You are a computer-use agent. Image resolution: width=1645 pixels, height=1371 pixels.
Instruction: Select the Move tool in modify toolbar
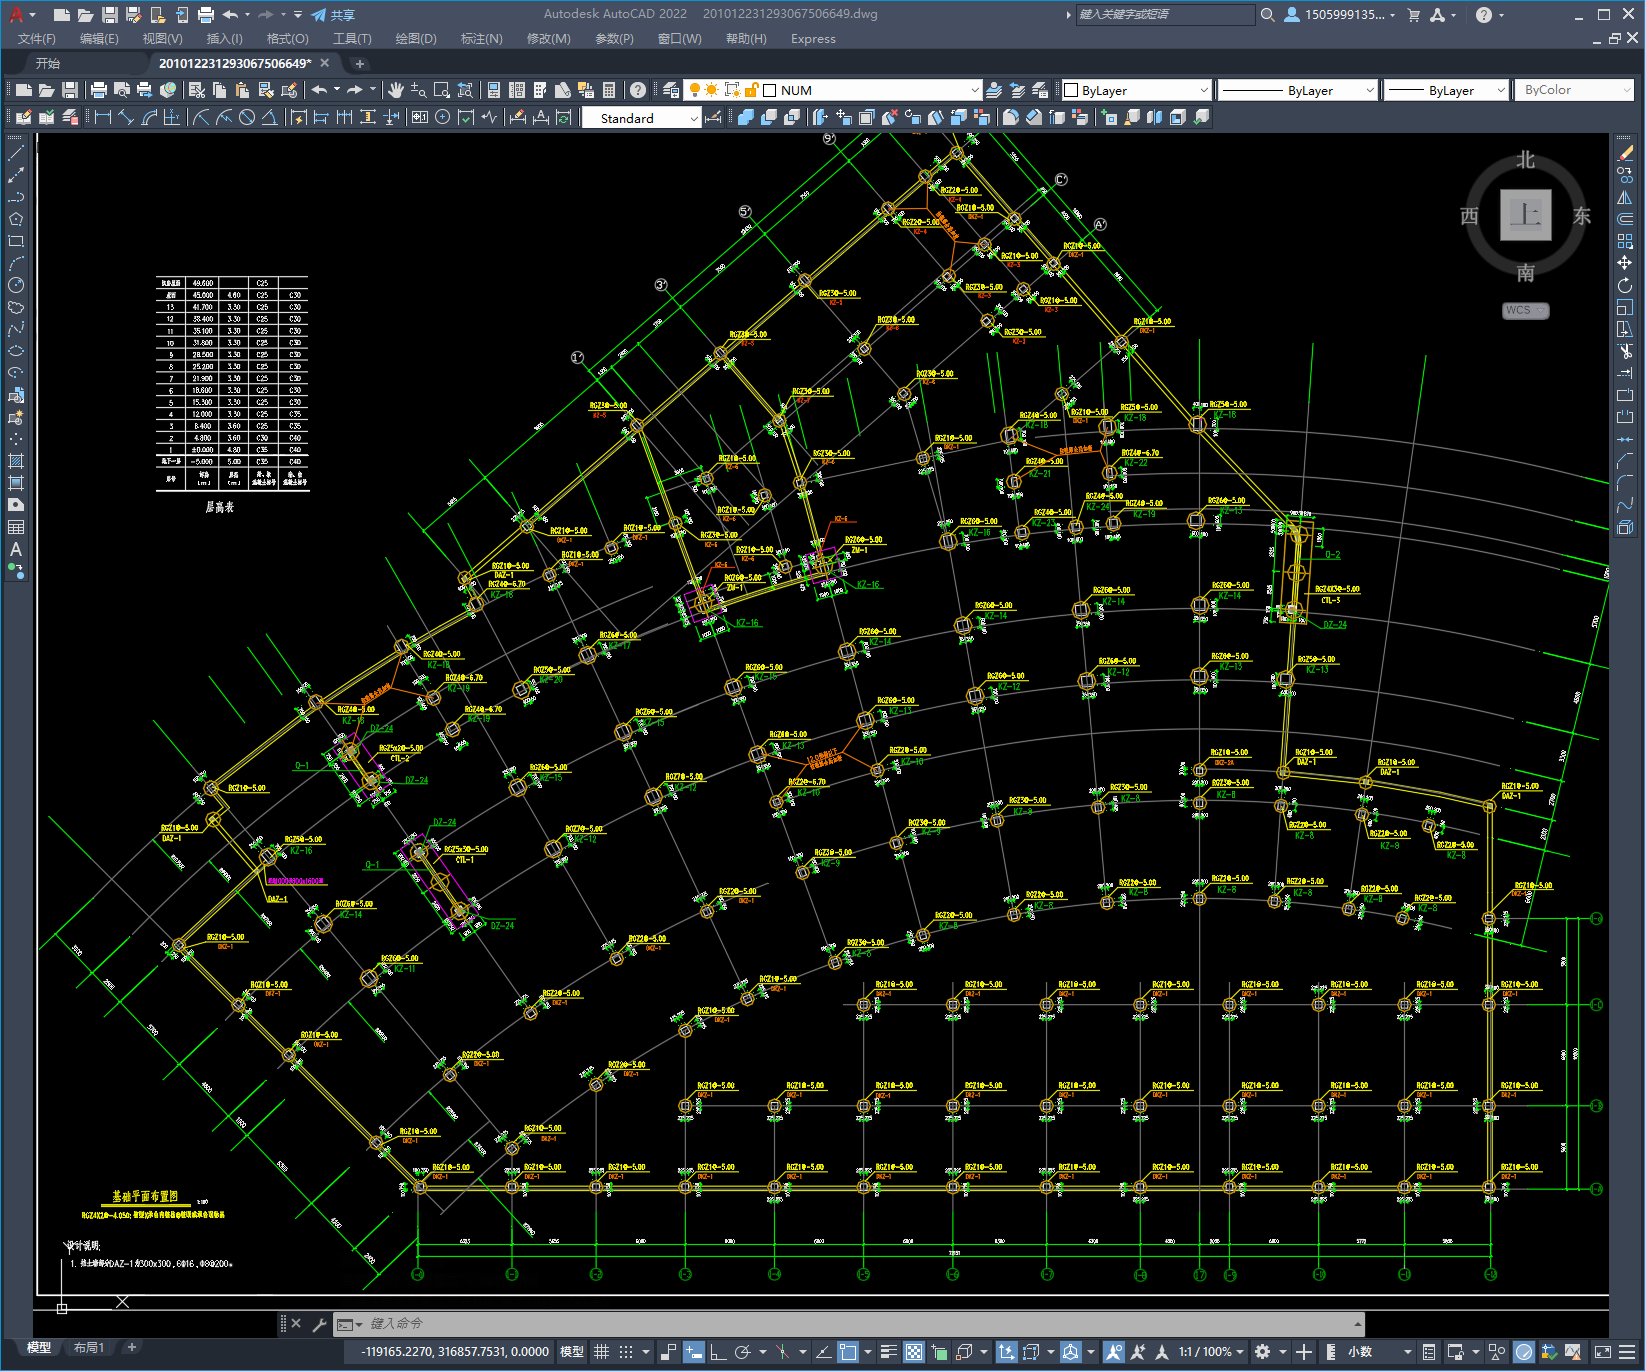pos(1625,263)
